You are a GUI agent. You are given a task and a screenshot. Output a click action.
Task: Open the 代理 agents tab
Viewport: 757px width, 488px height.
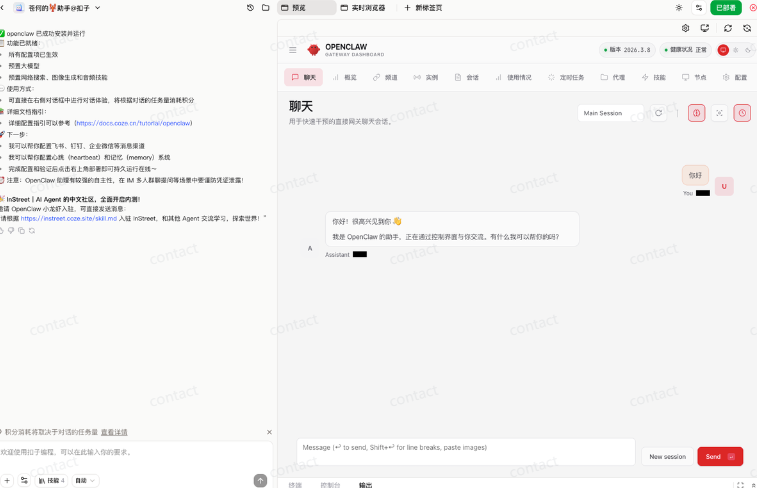click(x=613, y=77)
